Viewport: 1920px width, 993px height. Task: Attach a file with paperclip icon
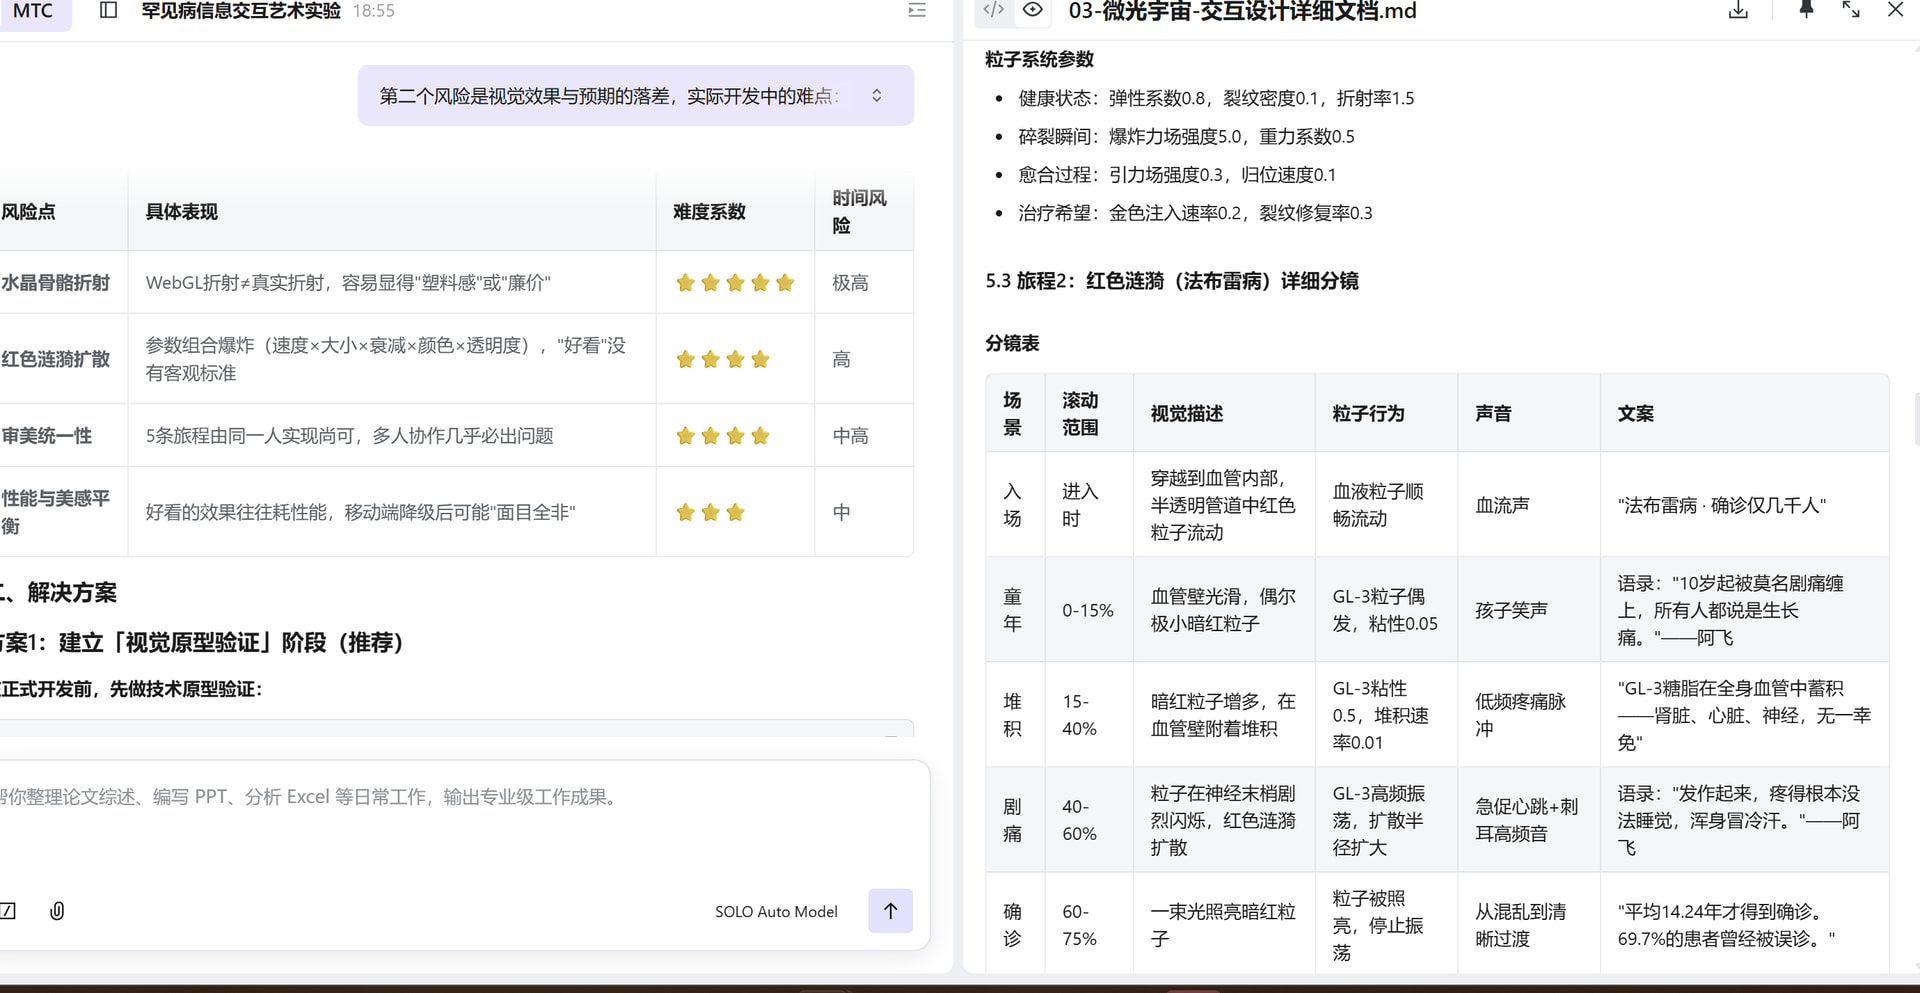pos(57,911)
